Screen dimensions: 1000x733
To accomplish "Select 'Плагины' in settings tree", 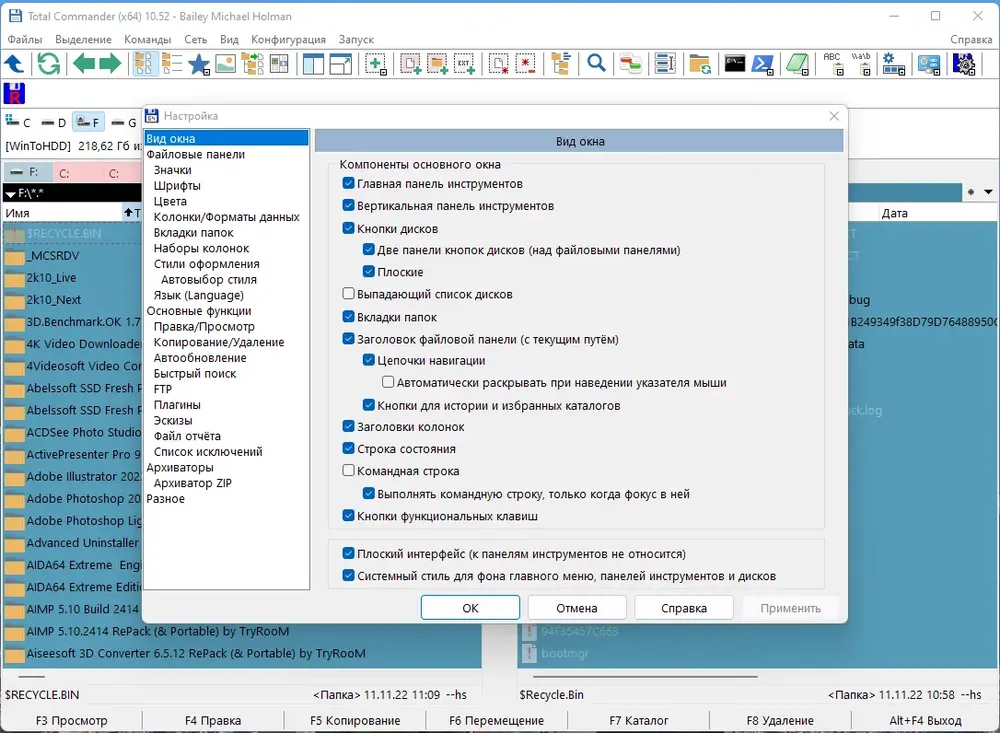I will [177, 404].
